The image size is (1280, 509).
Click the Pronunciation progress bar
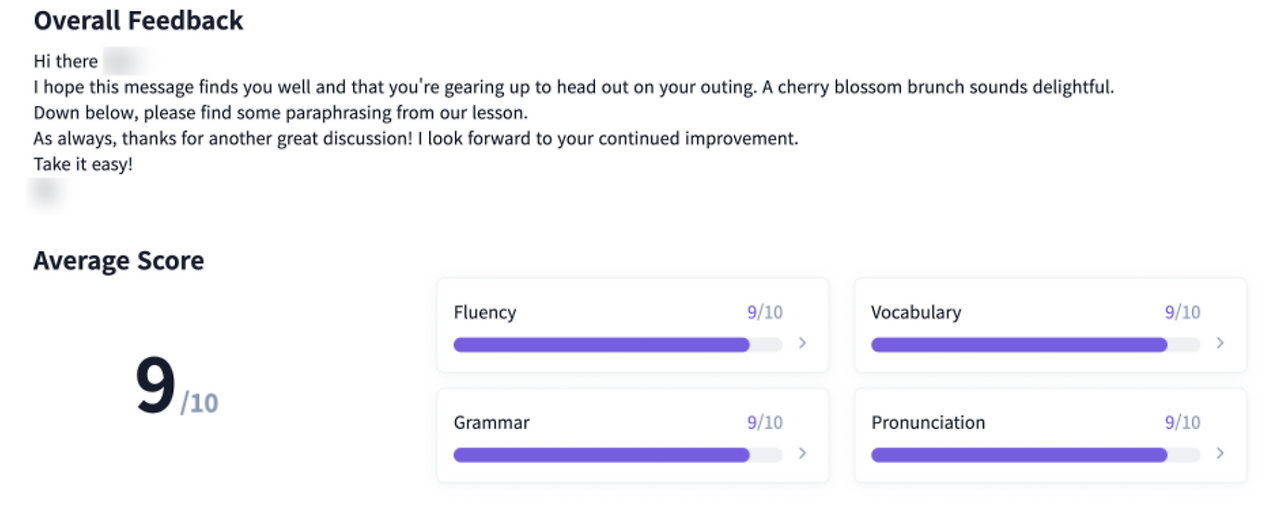tap(1034, 455)
